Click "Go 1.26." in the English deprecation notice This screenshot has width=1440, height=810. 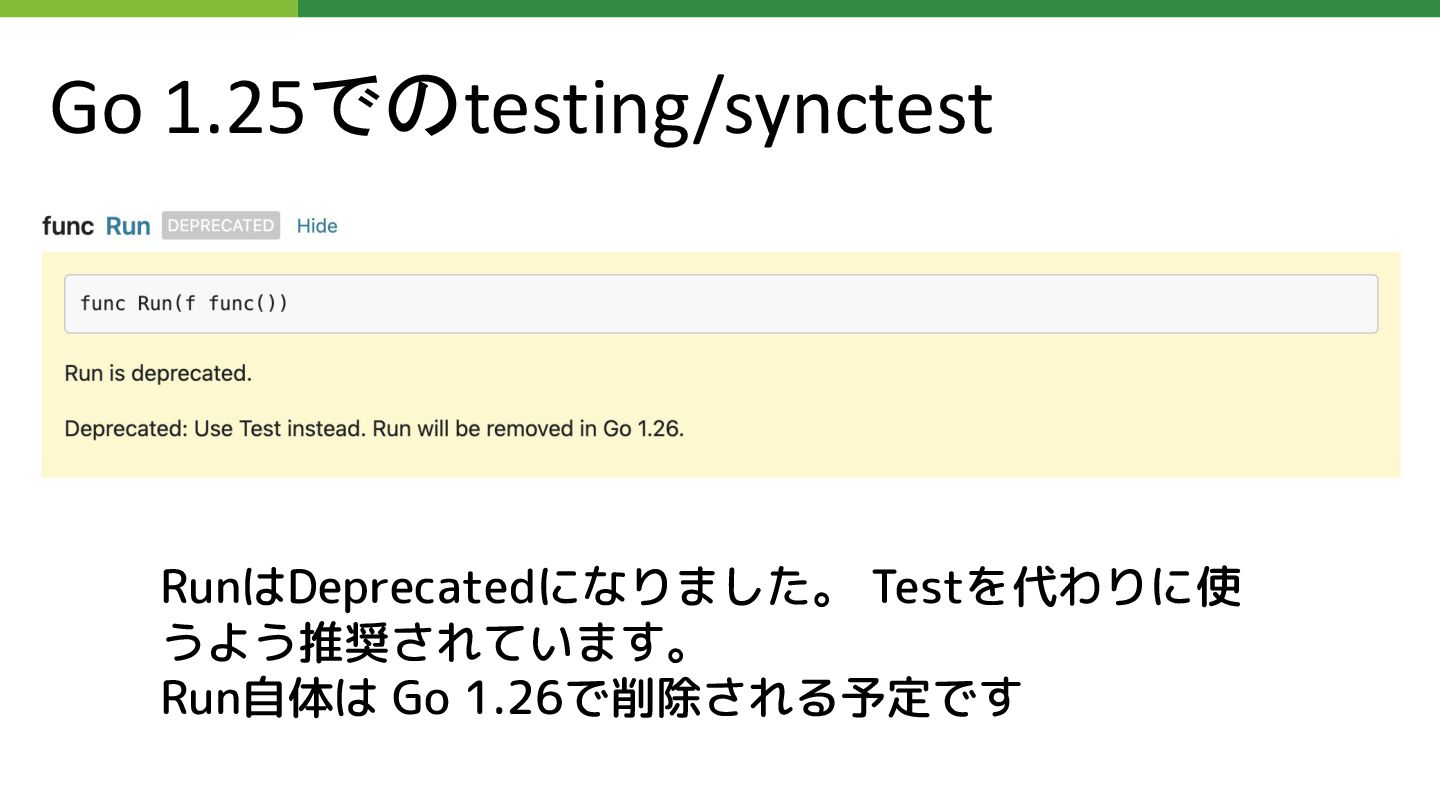click(x=644, y=430)
